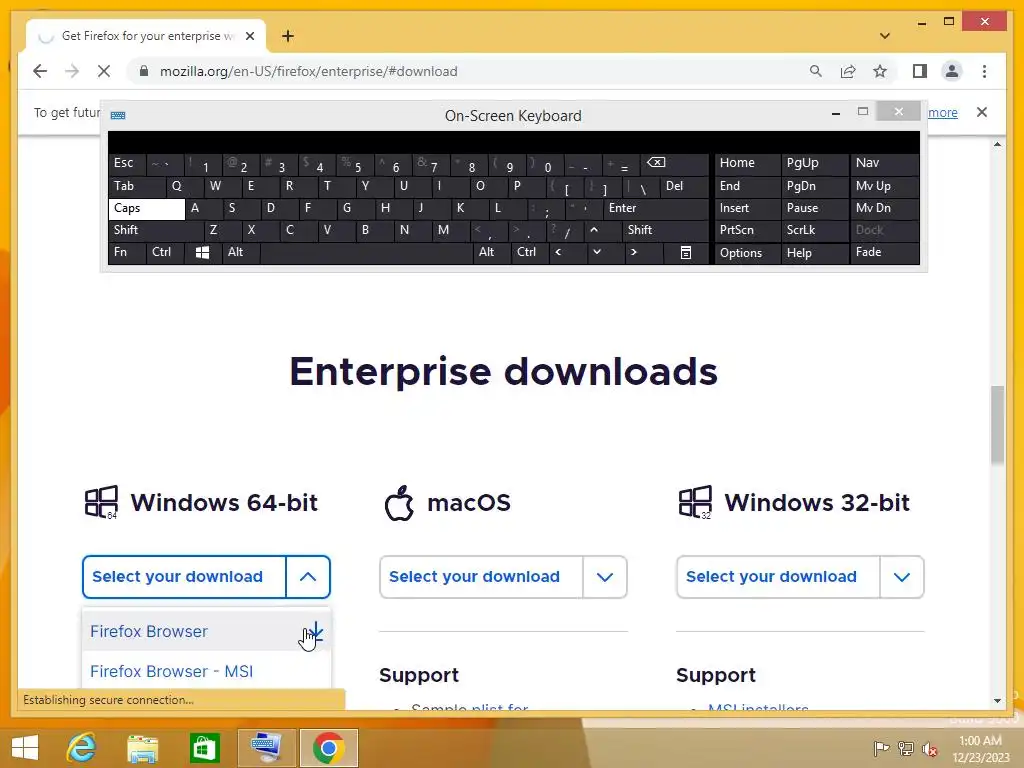Screen dimensions: 1024x768
Task: Toggle the Caps key on the On-Screen Keyboard
Action: click(147, 208)
